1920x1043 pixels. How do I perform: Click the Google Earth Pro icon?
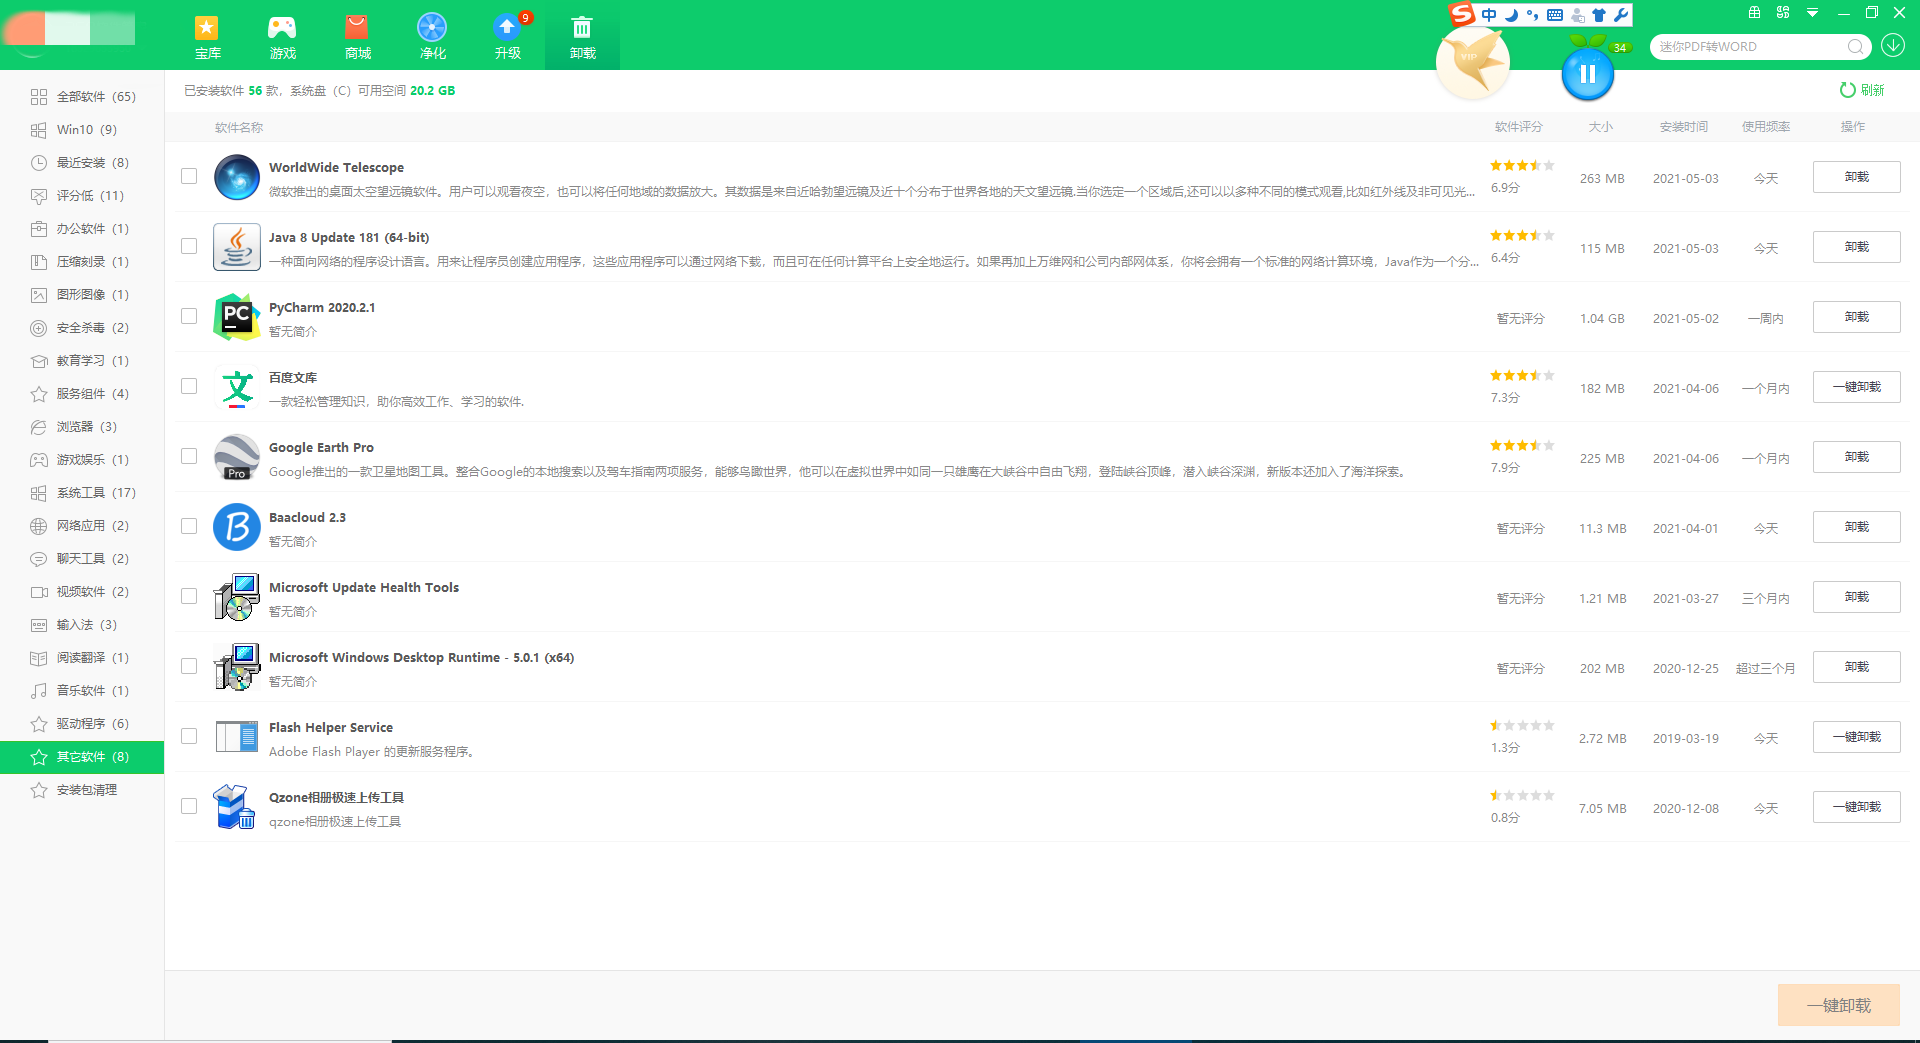[x=237, y=458]
